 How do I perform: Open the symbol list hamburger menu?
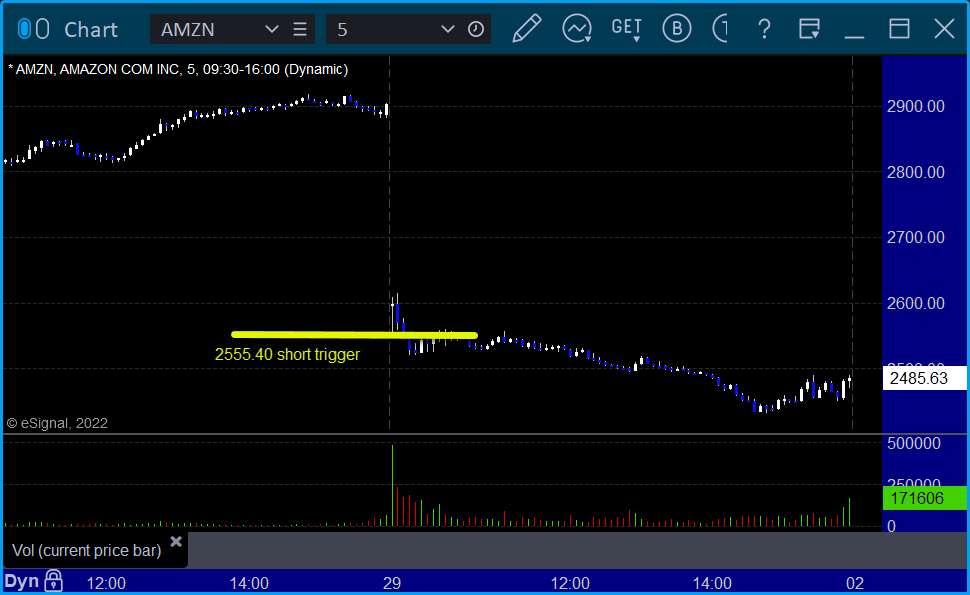click(x=300, y=29)
